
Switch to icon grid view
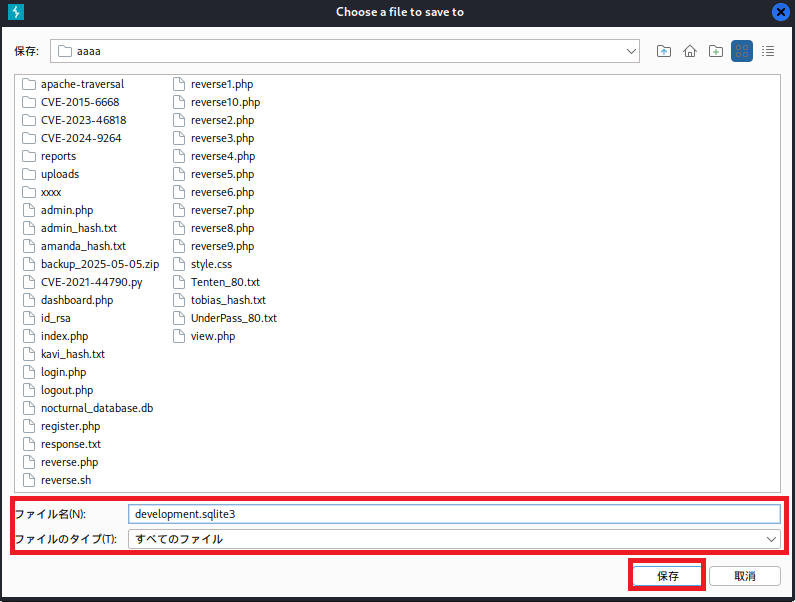[x=742, y=51]
